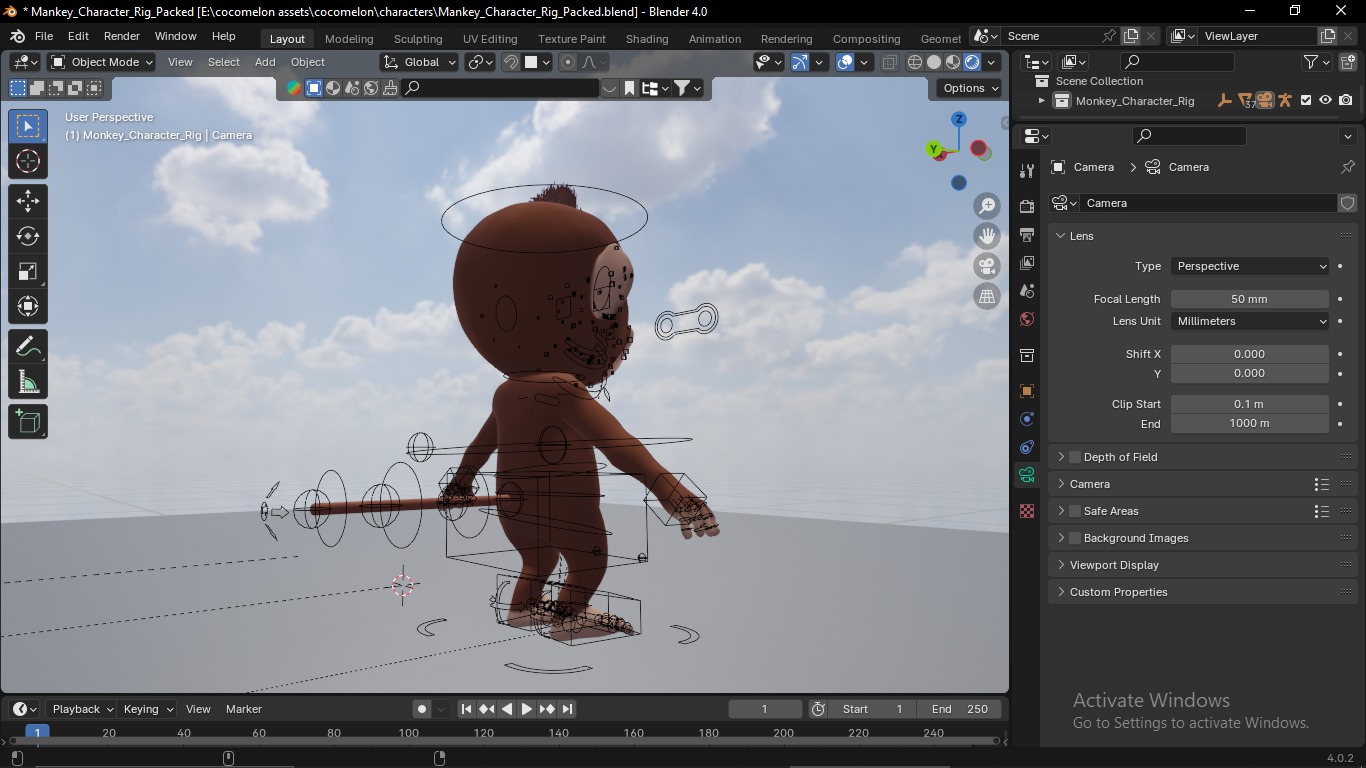The image size is (1366, 768).
Task: Click the Shift X value field
Action: coord(1250,354)
